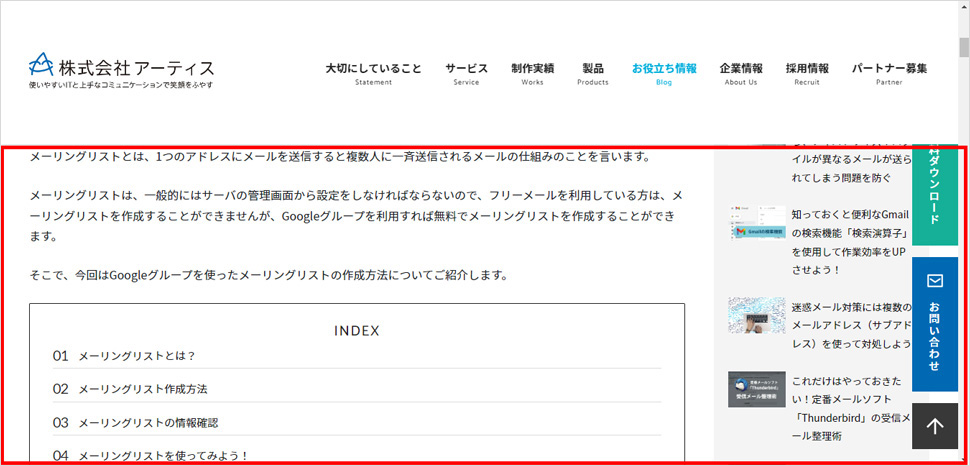Open article 知っておくと便利なGmailの検索機能
Image resolution: width=970 pixels, height=466 pixels.
click(x=850, y=243)
